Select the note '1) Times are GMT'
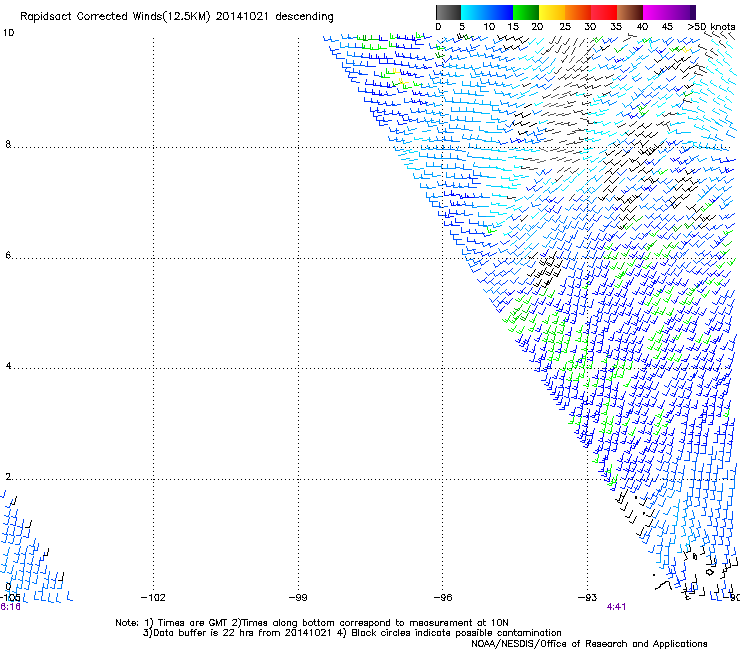The height and width of the screenshot is (650, 740). coord(186,623)
